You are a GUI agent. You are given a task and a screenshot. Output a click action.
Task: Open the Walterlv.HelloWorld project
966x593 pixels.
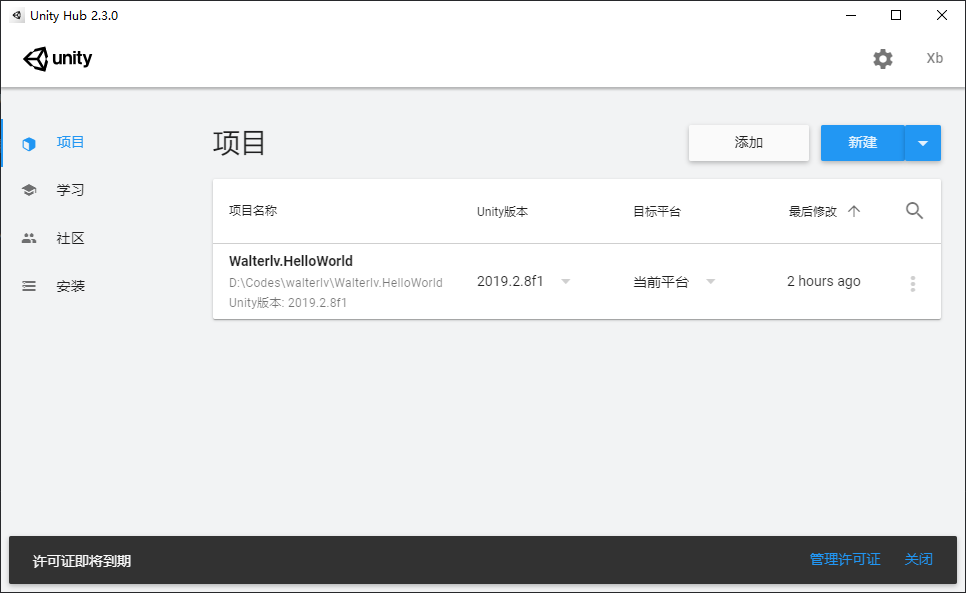coord(291,261)
